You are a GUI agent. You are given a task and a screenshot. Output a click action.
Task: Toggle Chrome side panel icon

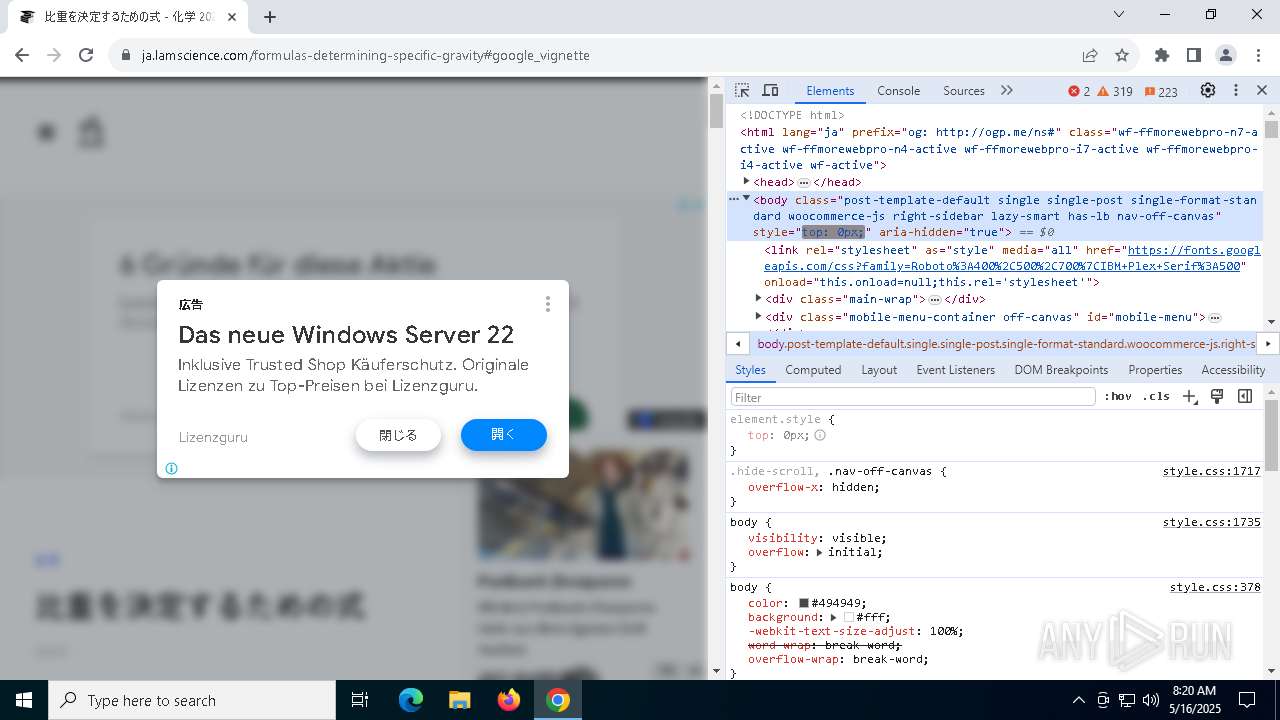[1193, 55]
